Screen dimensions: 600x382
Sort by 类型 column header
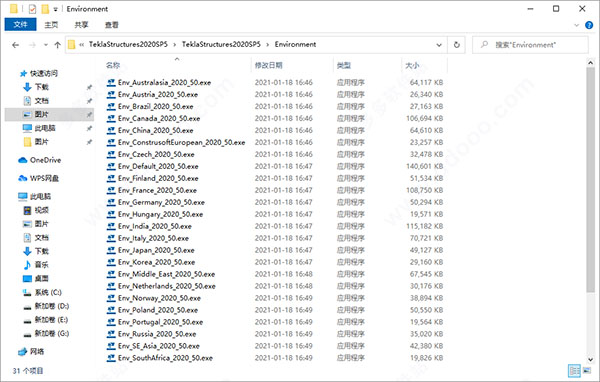click(x=344, y=65)
